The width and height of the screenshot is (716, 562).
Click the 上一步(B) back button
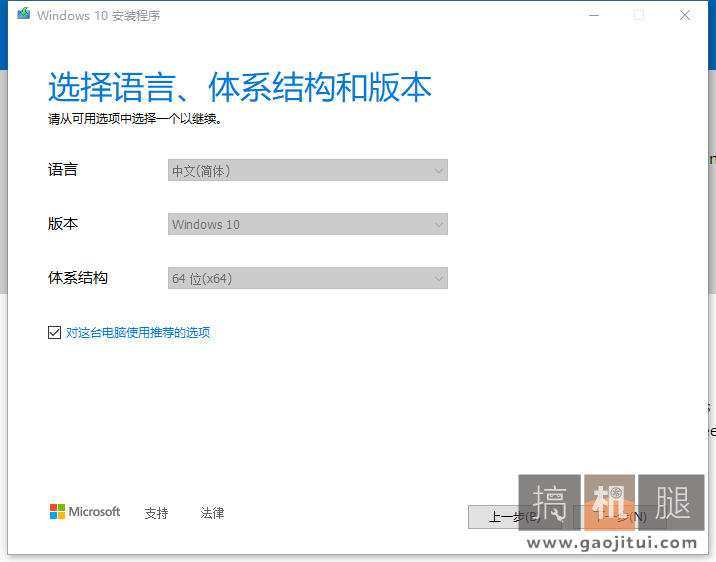(x=514, y=517)
